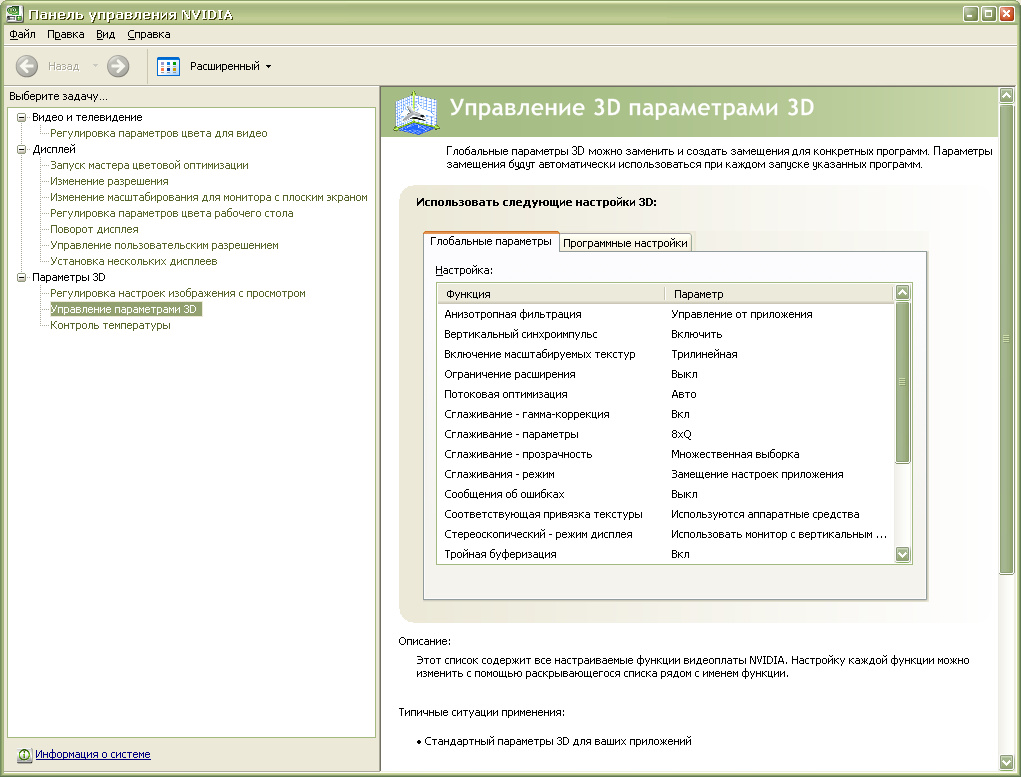Viewport: 1021px width, 777px height.
Task: Open the Back history dropdown arrow
Action: pyautogui.click(x=95, y=66)
